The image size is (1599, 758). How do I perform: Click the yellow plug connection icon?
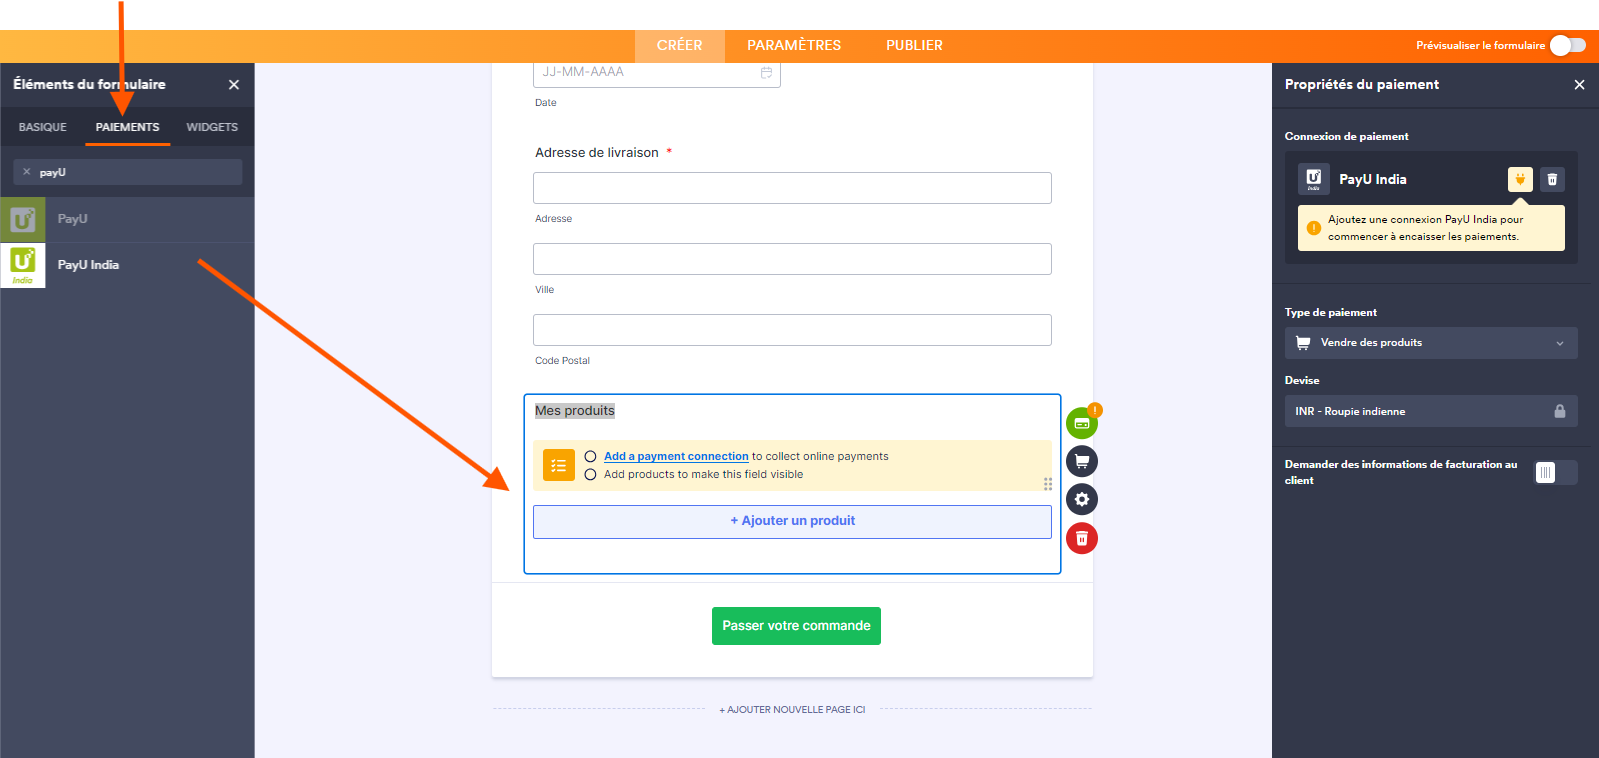point(1519,179)
